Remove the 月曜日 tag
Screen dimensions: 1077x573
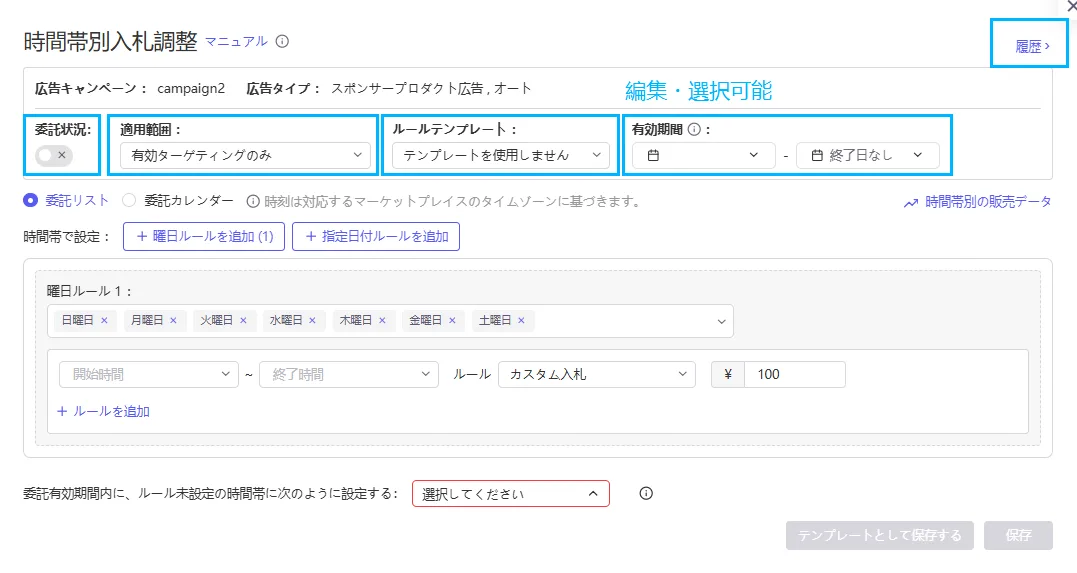click(173, 320)
